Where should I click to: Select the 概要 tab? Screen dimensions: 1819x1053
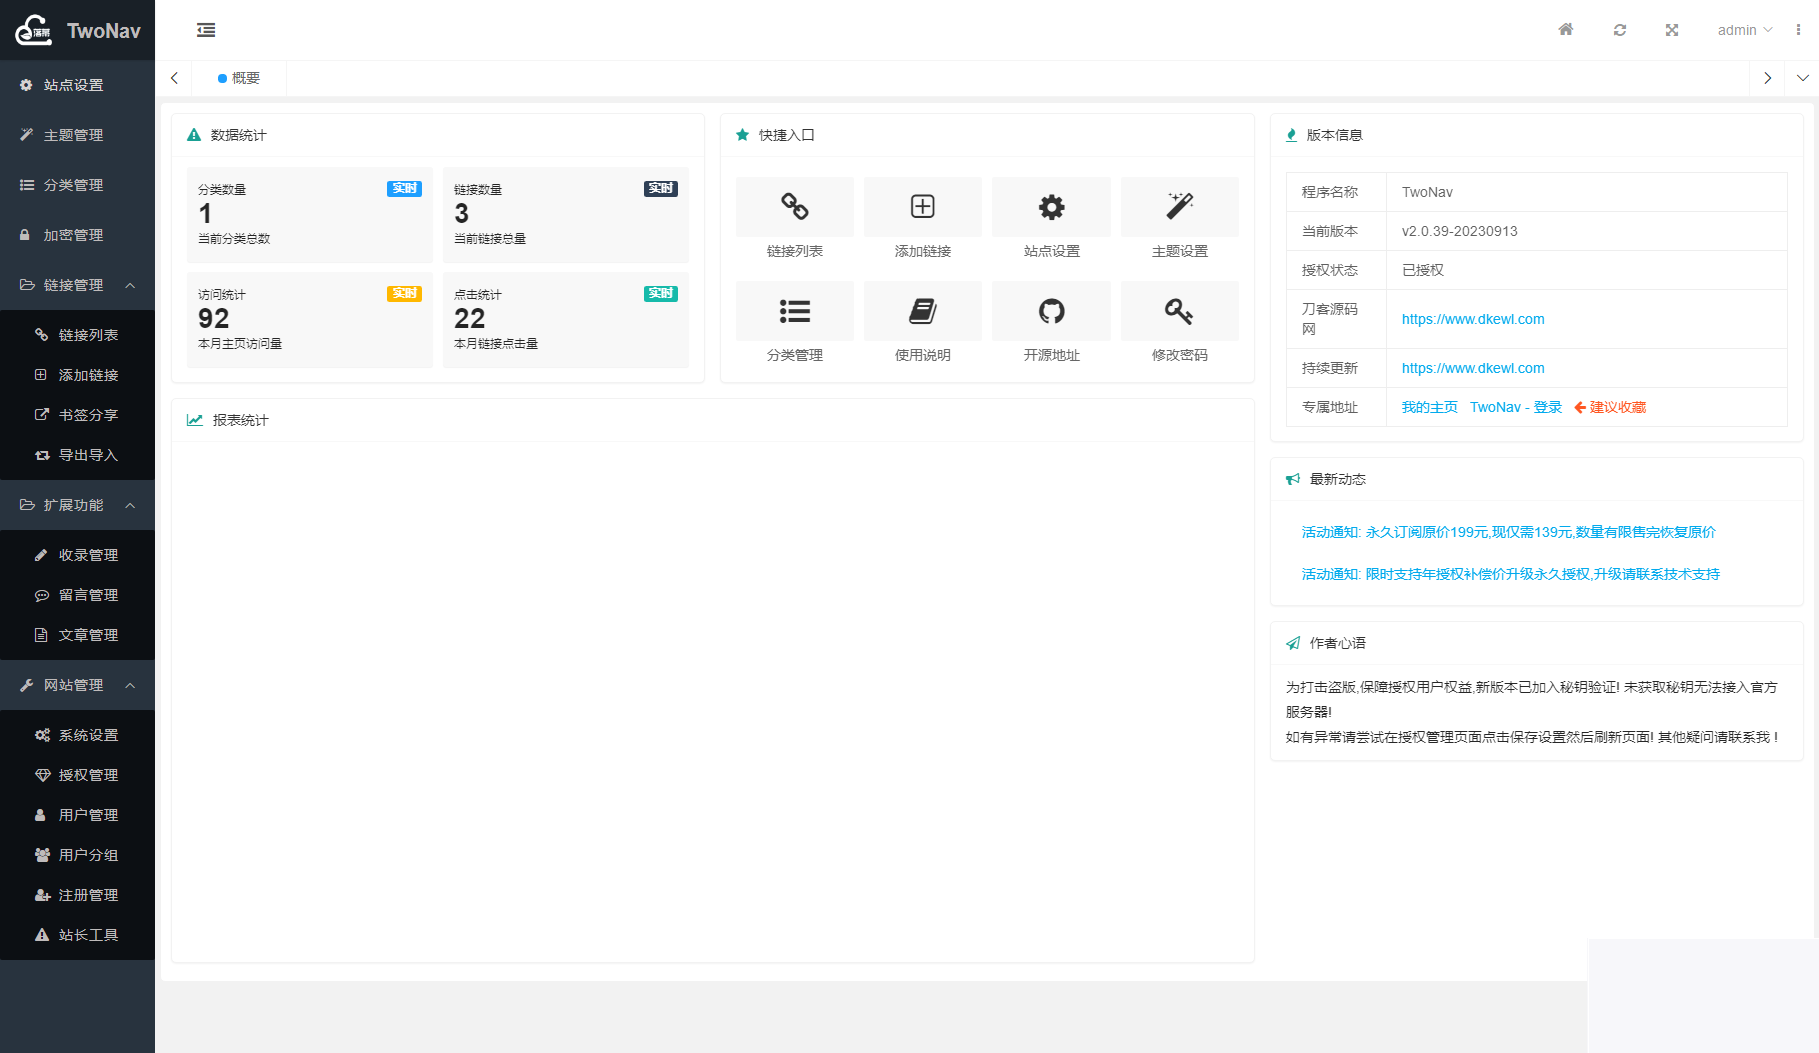pyautogui.click(x=240, y=78)
